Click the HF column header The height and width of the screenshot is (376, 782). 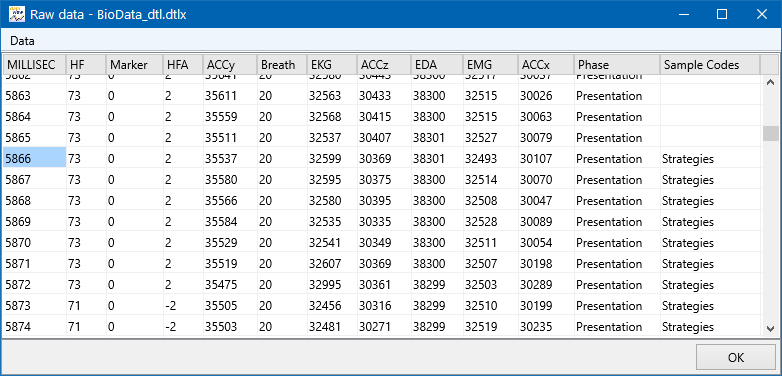pos(86,65)
